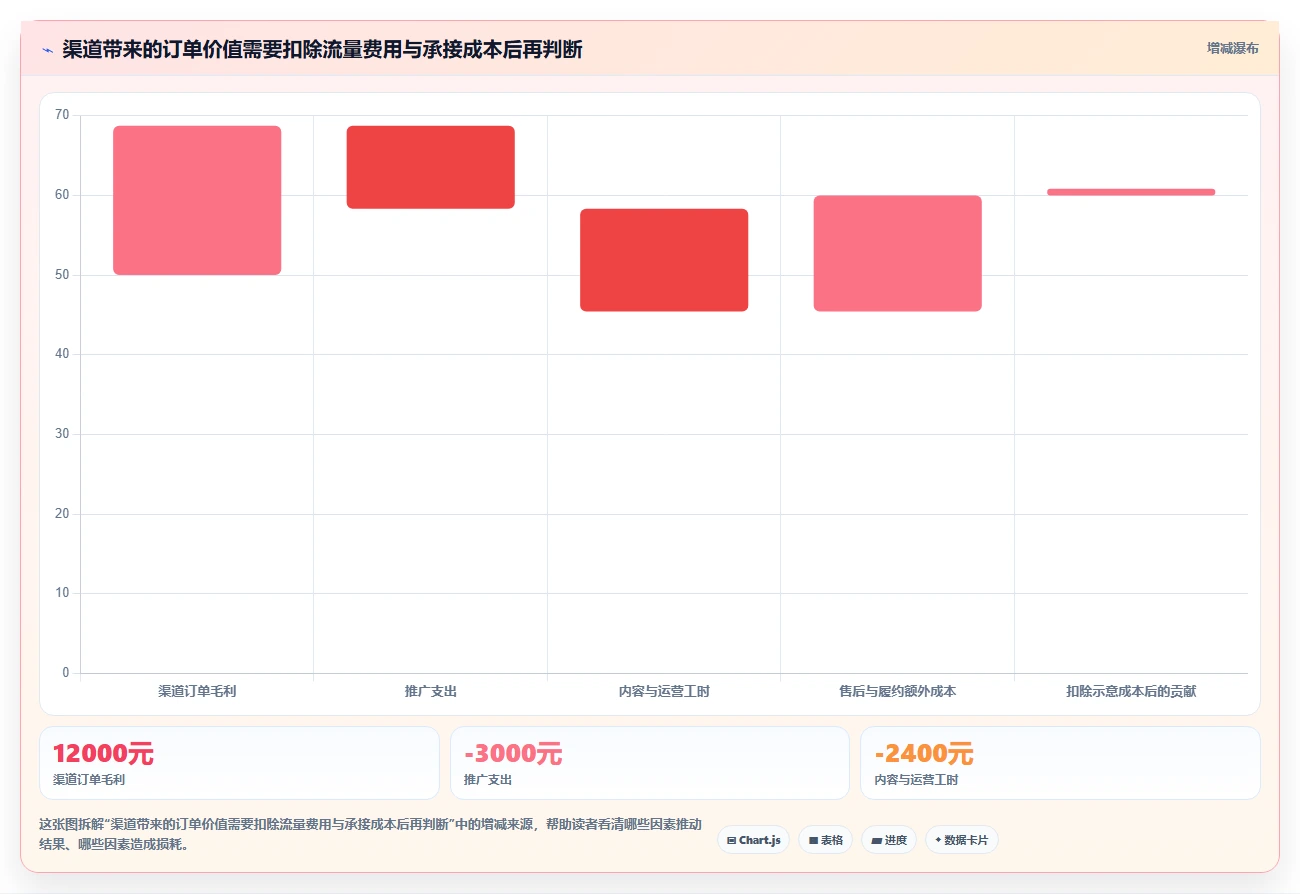This screenshot has width=1300, height=894.
Task: Click the description paragraph starting 这张图拆解
Action: [370, 835]
